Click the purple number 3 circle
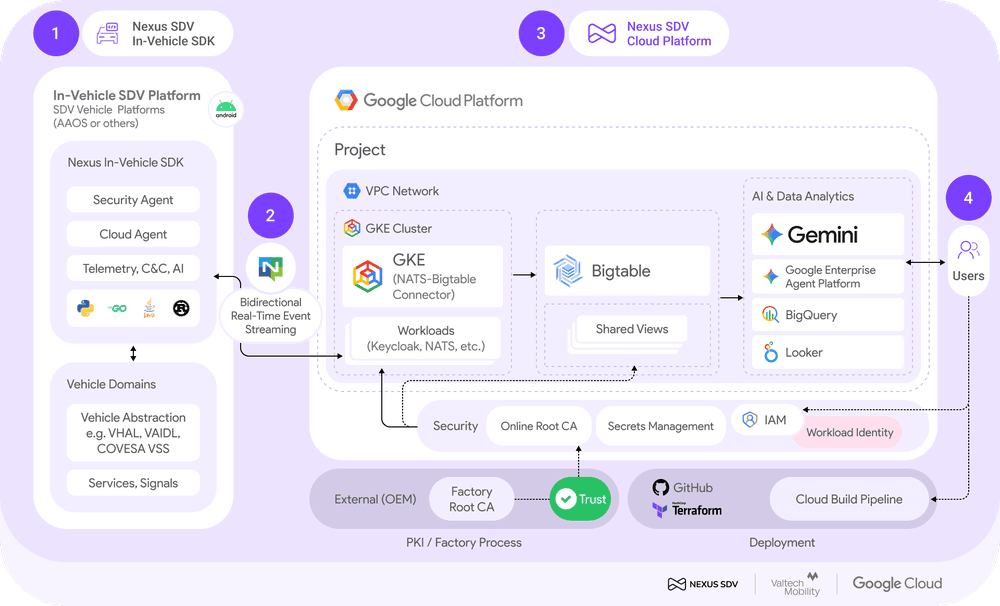This screenshot has width=1000, height=606. pos(541,33)
